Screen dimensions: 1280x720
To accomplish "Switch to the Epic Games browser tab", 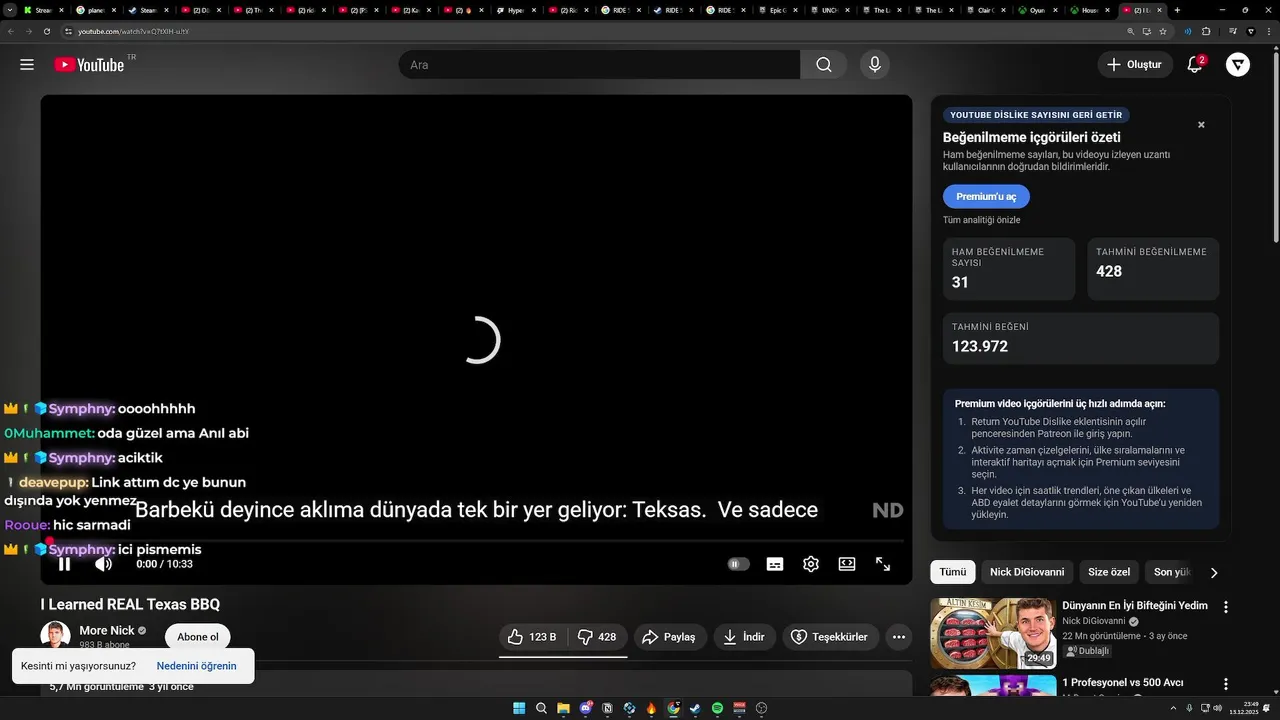I will click(777, 10).
